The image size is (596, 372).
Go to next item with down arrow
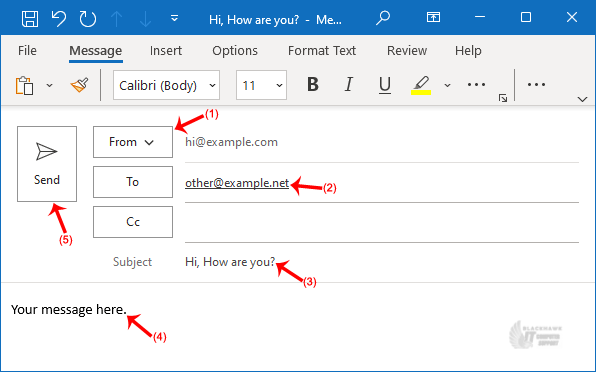(x=146, y=19)
